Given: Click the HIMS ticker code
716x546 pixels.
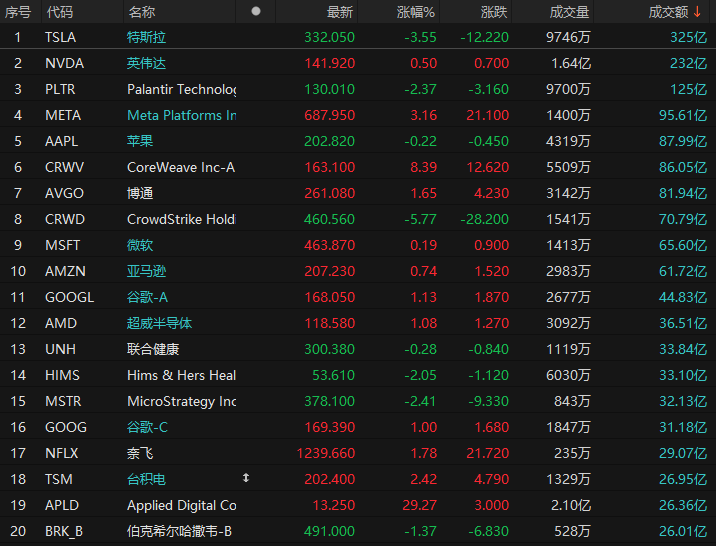Looking at the screenshot, I should click(x=62, y=375).
